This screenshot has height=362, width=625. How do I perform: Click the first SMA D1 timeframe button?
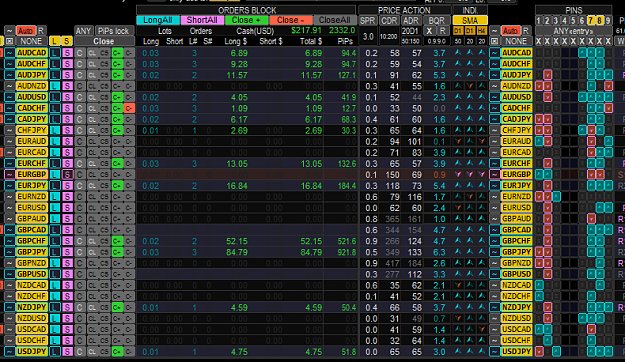[458, 31]
